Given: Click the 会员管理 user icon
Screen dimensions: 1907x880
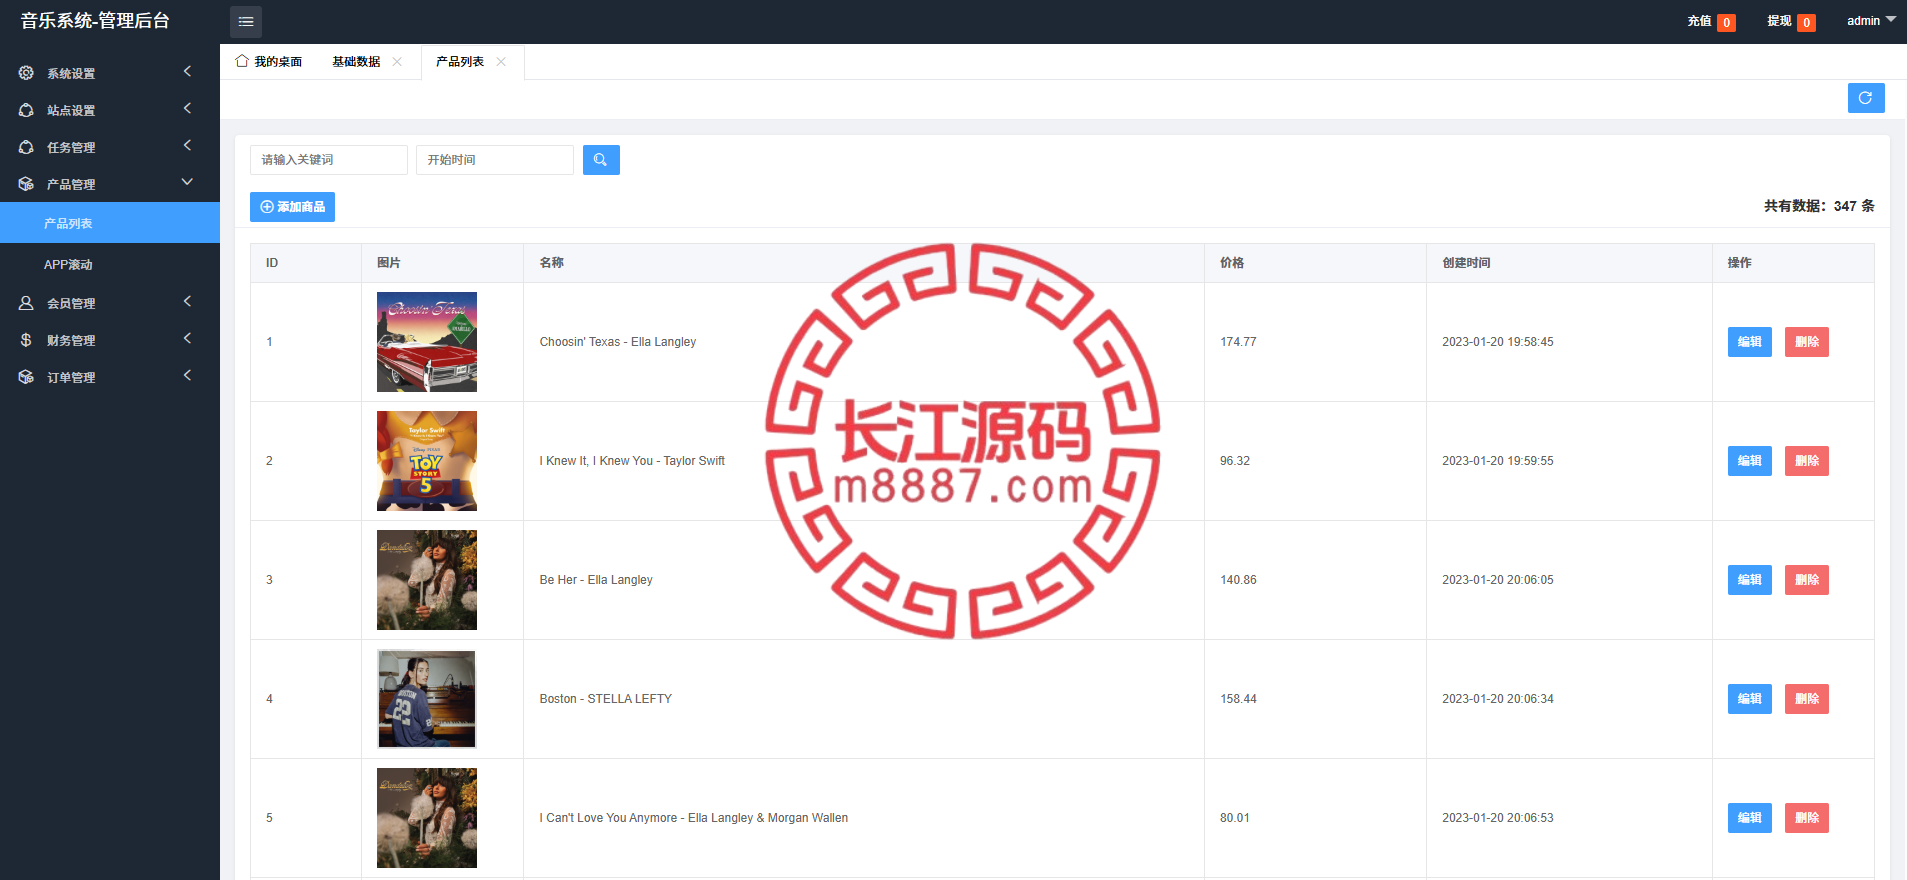Looking at the screenshot, I should tap(26, 303).
